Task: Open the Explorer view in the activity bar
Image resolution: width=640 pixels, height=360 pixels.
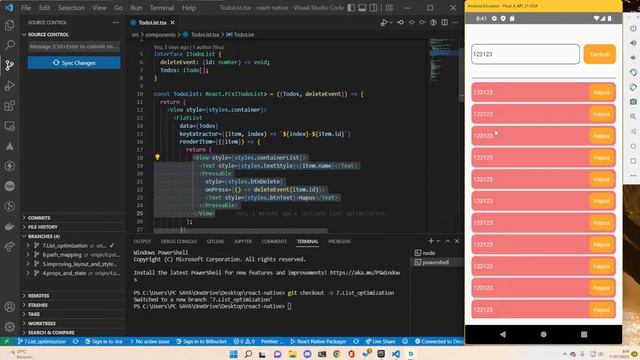Action: 9,25
